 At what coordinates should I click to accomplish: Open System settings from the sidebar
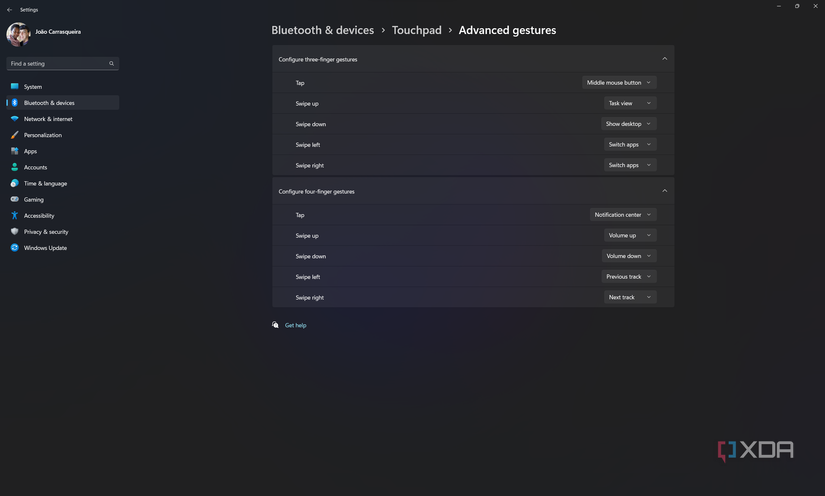[32, 87]
